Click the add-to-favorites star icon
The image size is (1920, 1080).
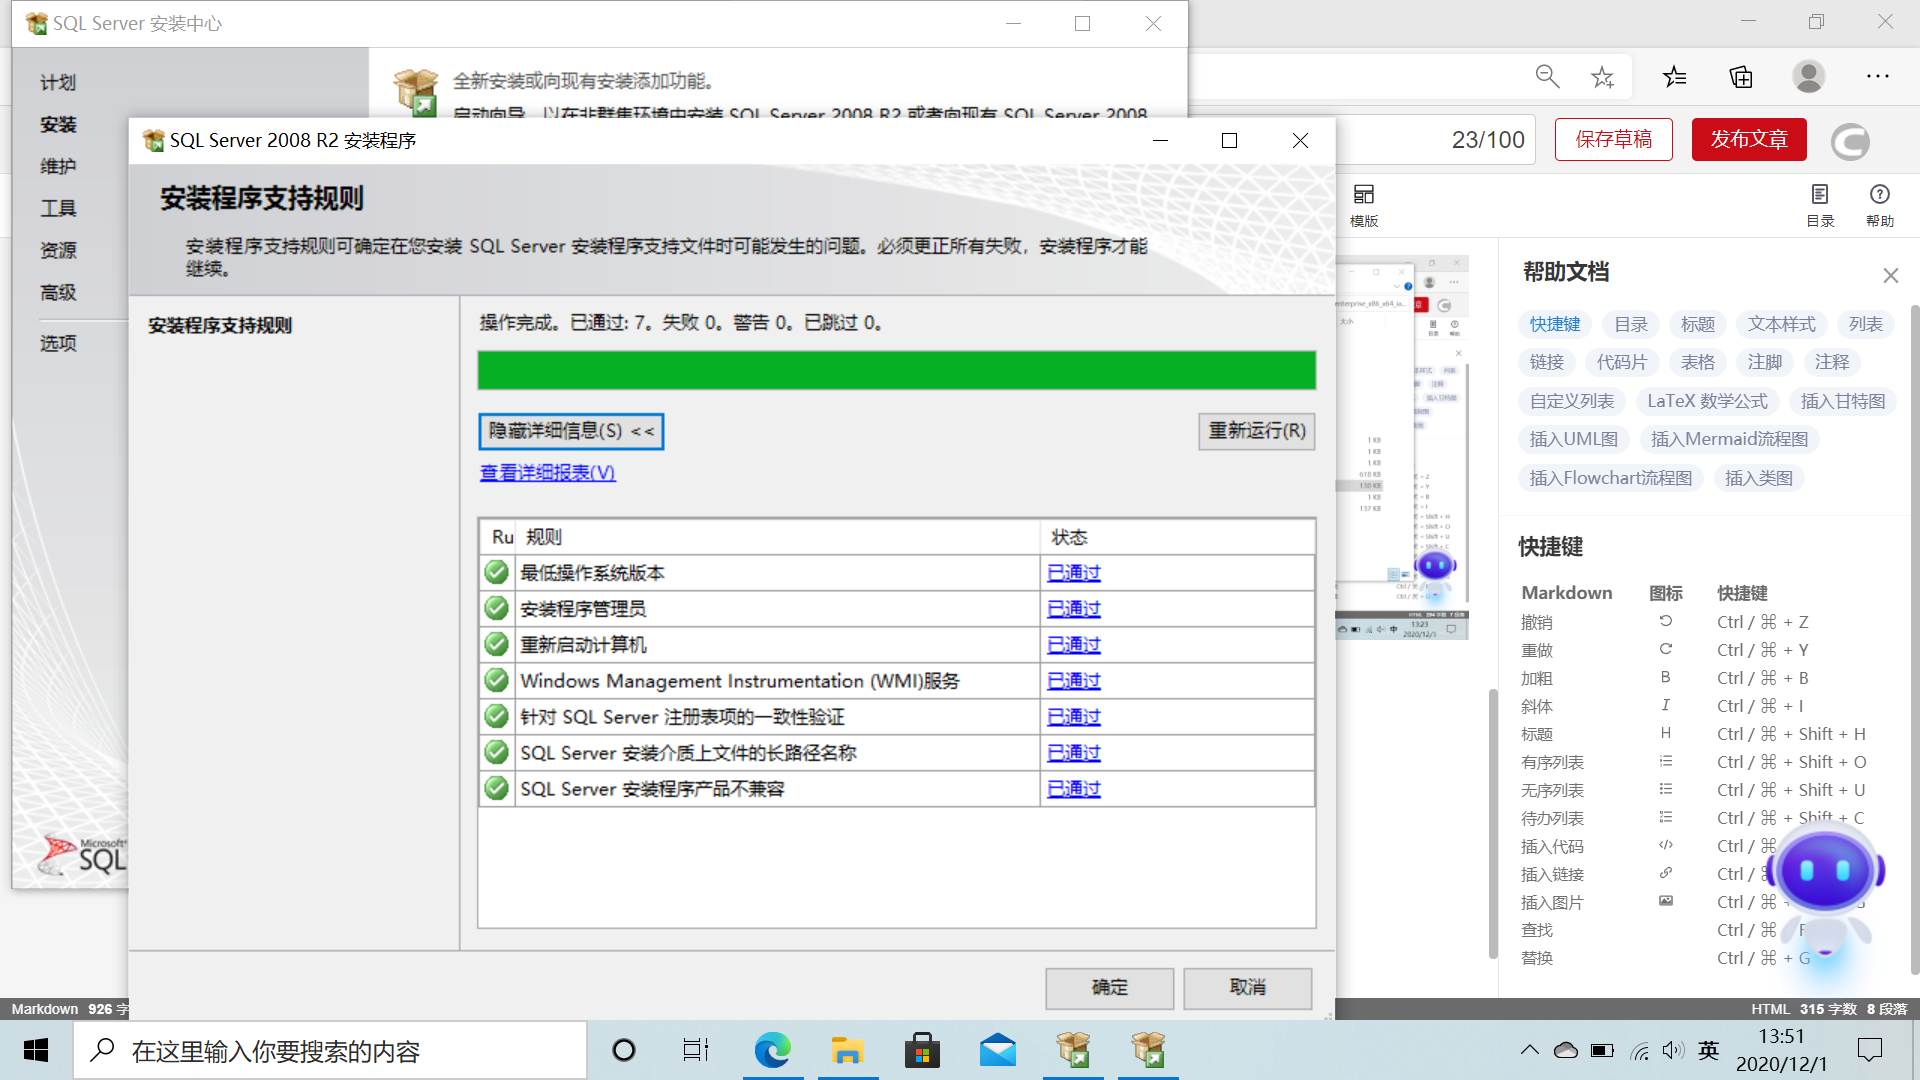tap(1603, 77)
